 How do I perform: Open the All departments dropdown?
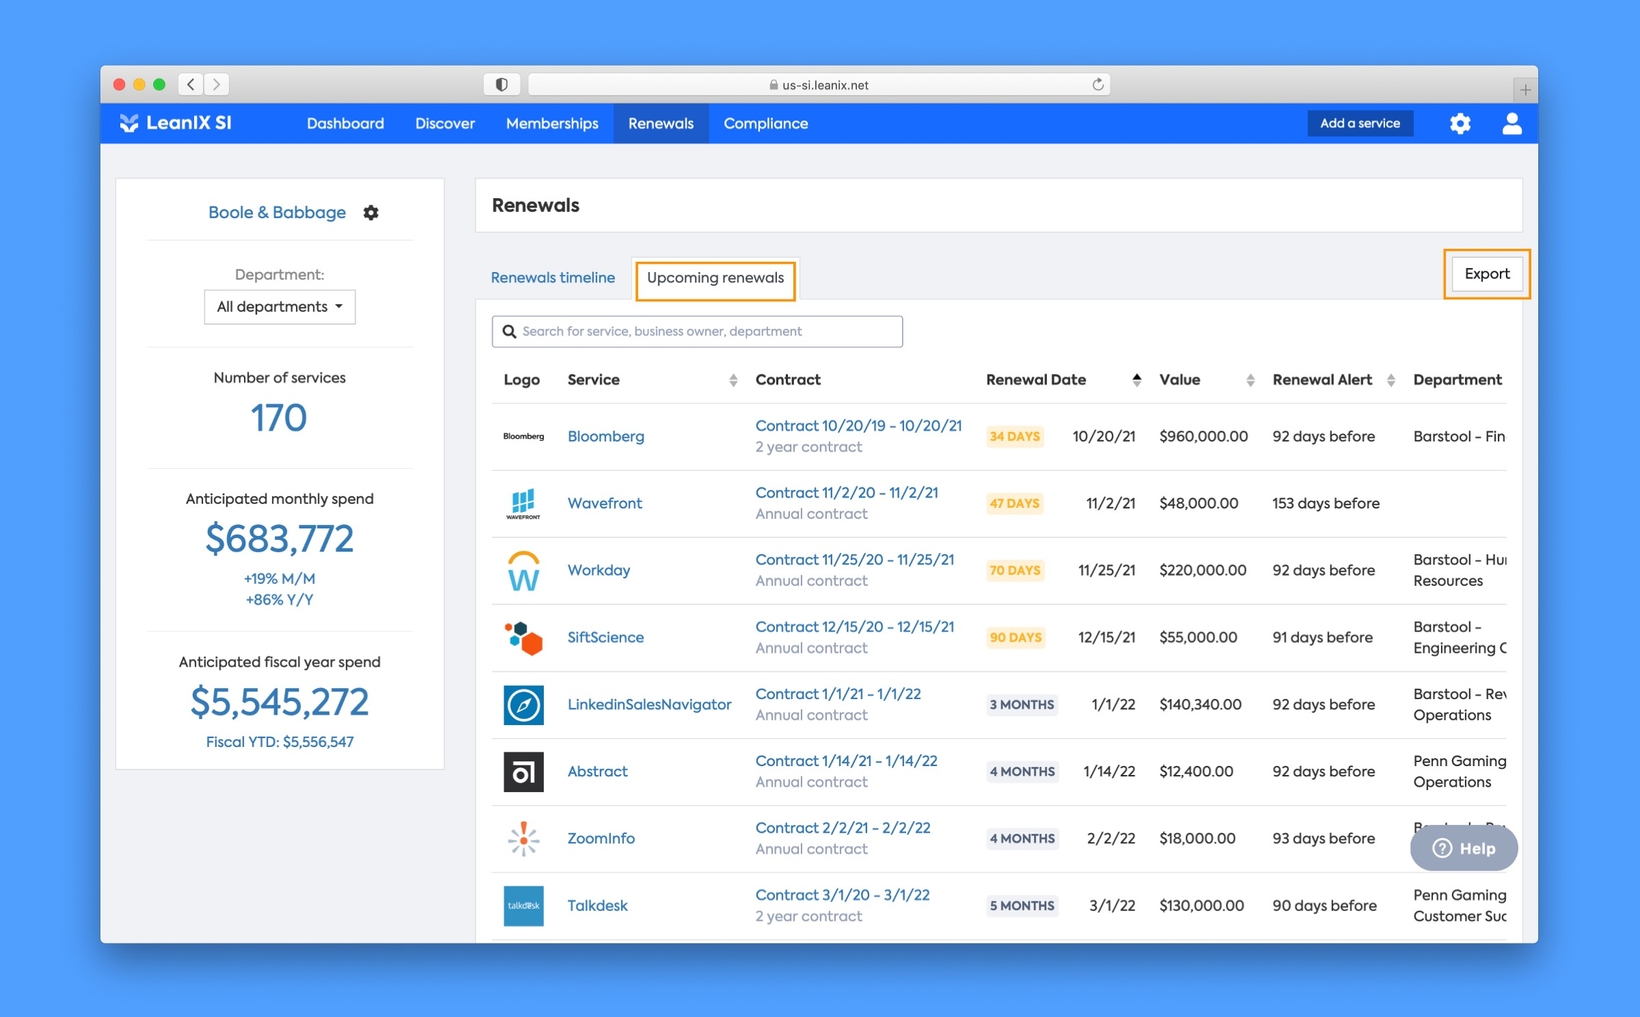(279, 307)
